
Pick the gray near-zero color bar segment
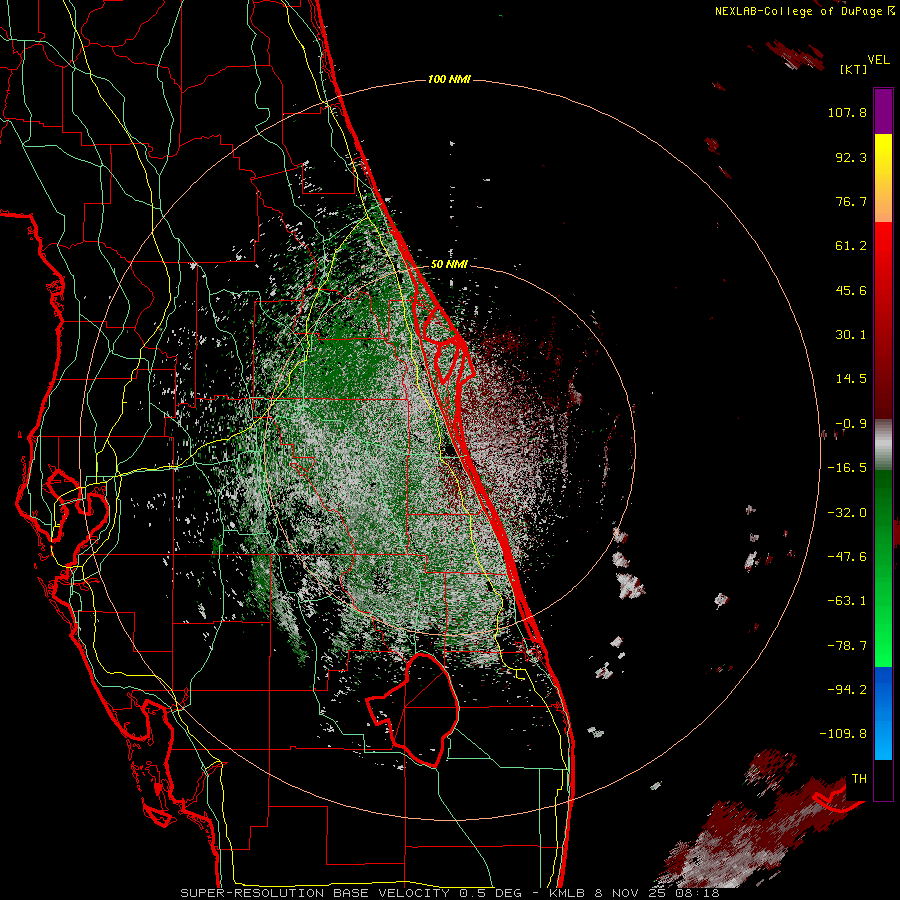(x=883, y=443)
